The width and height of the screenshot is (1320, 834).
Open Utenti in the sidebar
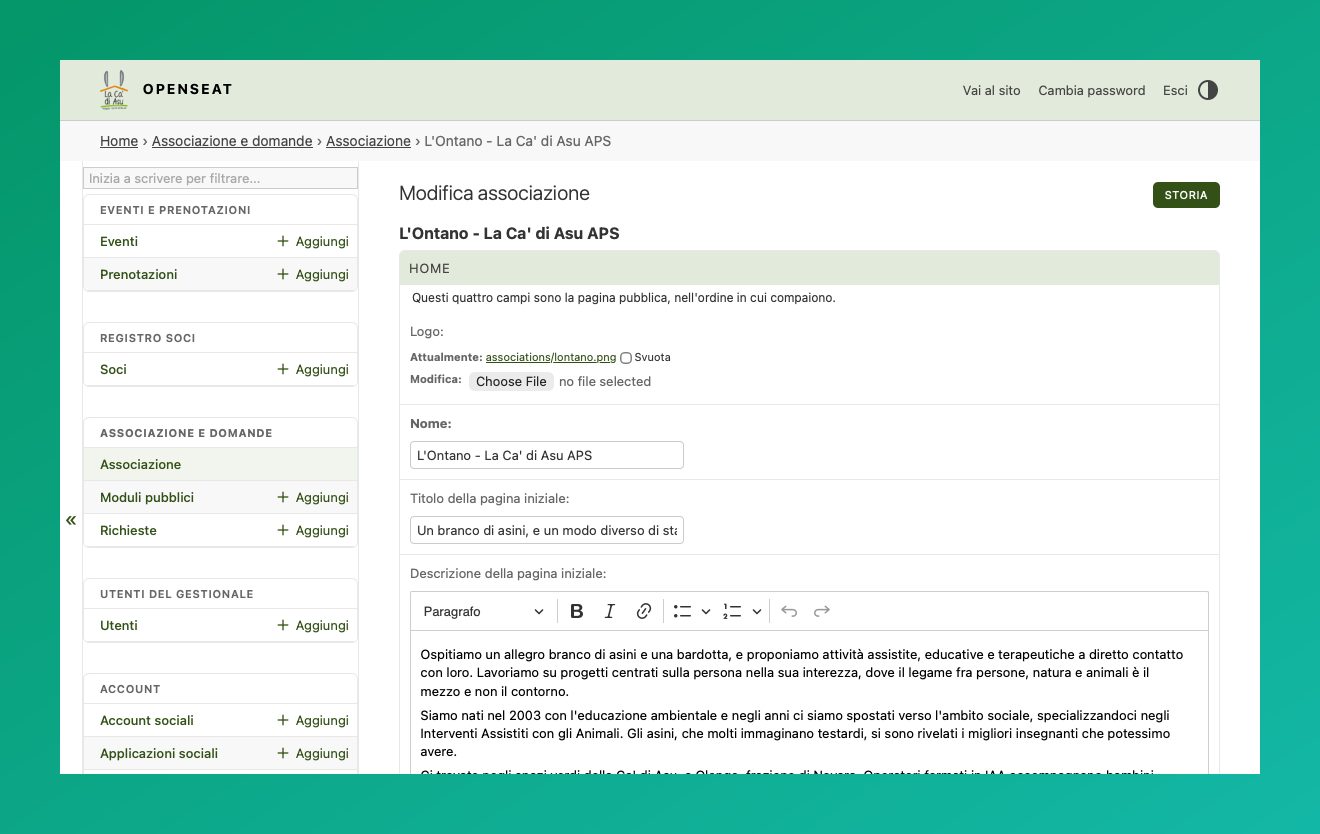119,625
